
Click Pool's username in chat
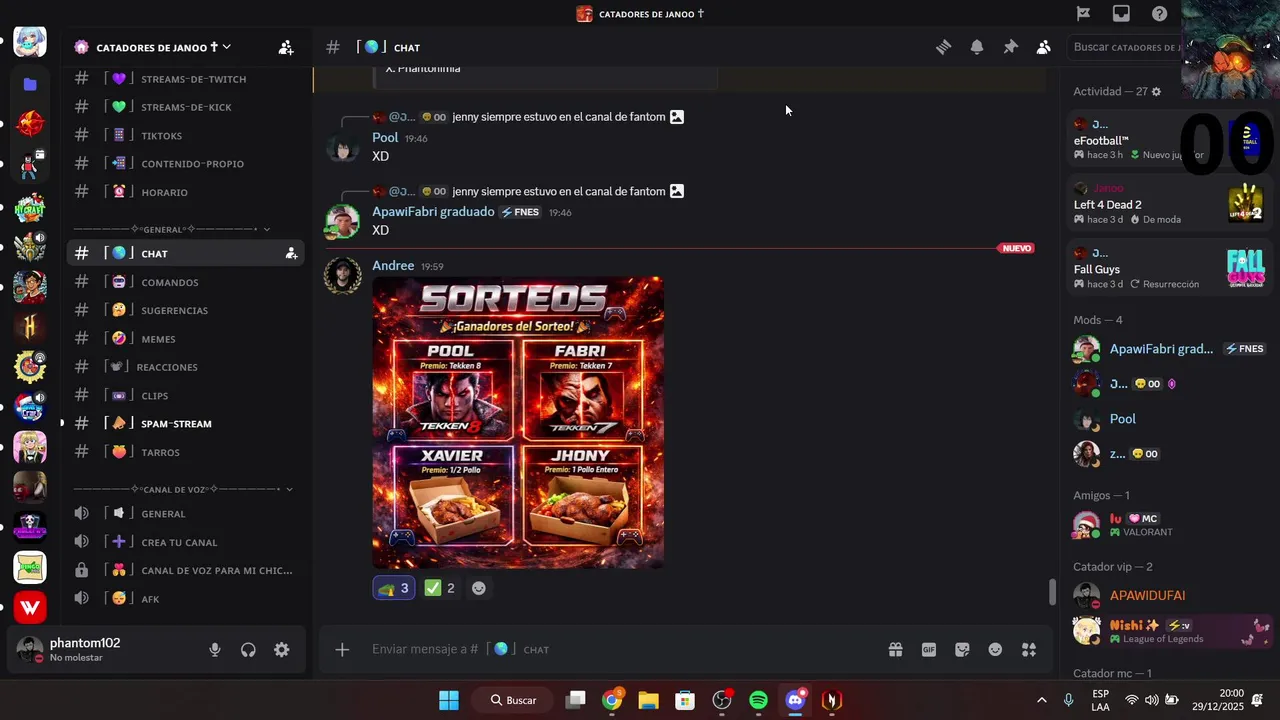tap(385, 138)
